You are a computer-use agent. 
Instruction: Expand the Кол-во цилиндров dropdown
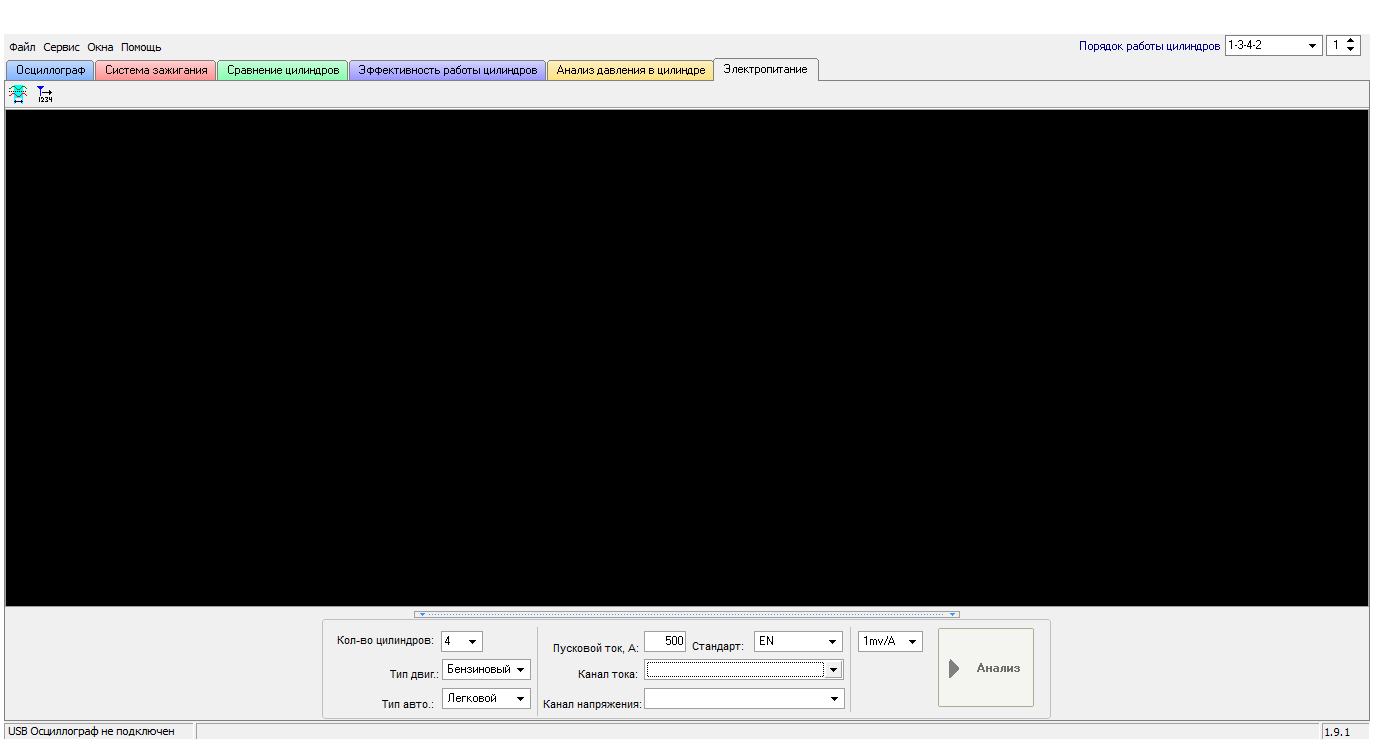(x=473, y=642)
